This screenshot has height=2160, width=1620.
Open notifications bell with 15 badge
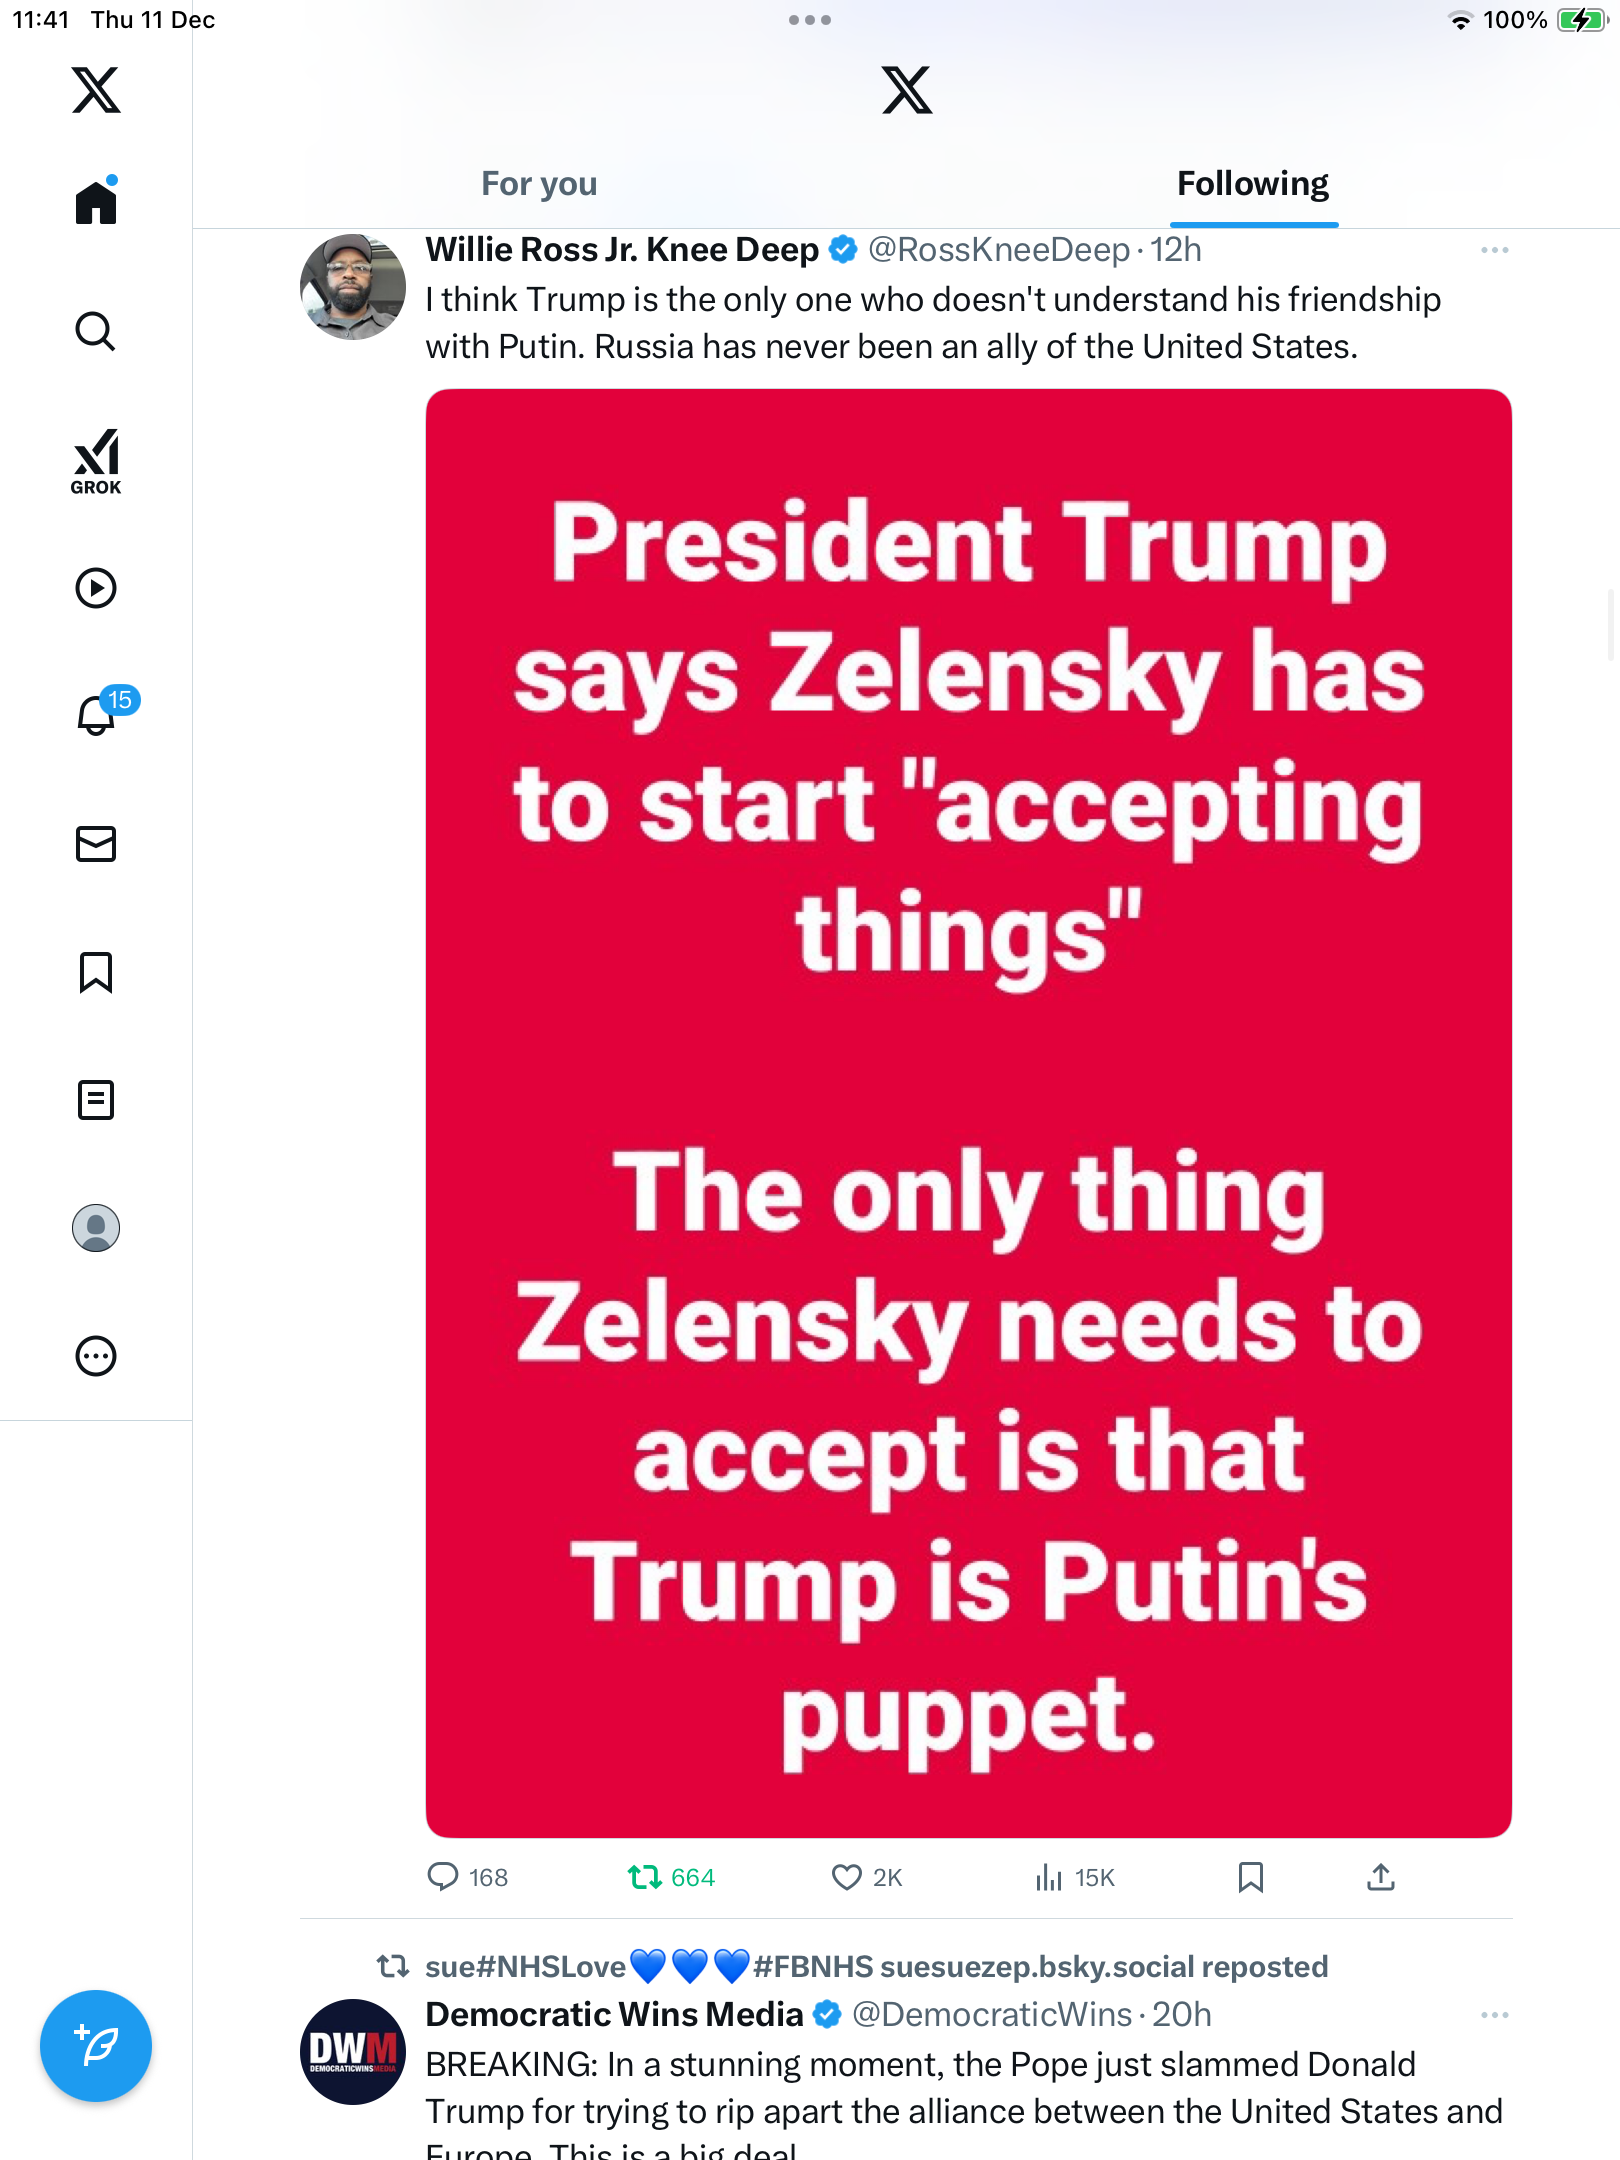(x=98, y=715)
